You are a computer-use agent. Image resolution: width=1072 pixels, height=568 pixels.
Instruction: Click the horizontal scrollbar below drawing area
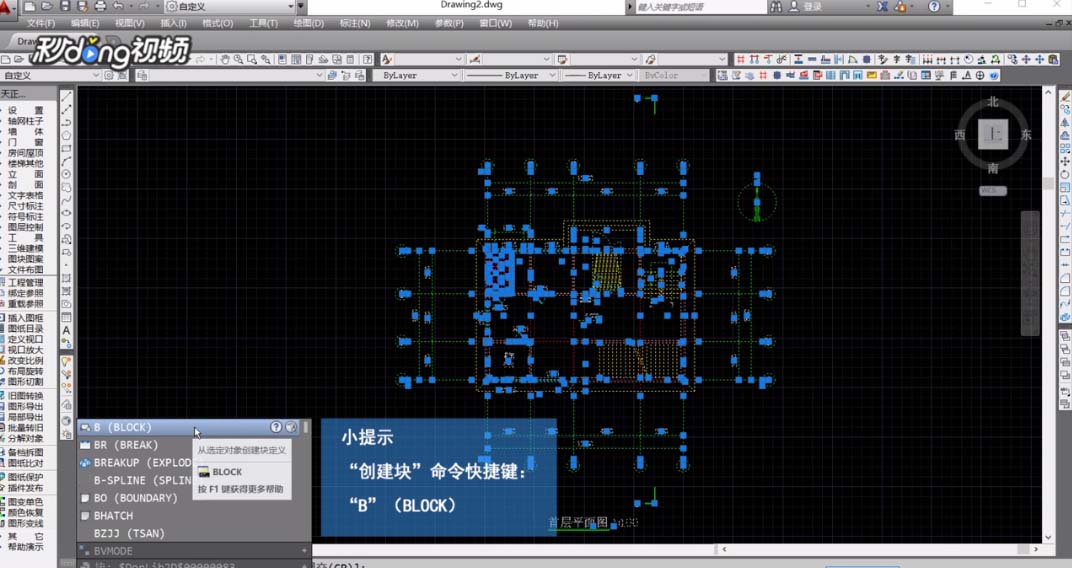880,549
